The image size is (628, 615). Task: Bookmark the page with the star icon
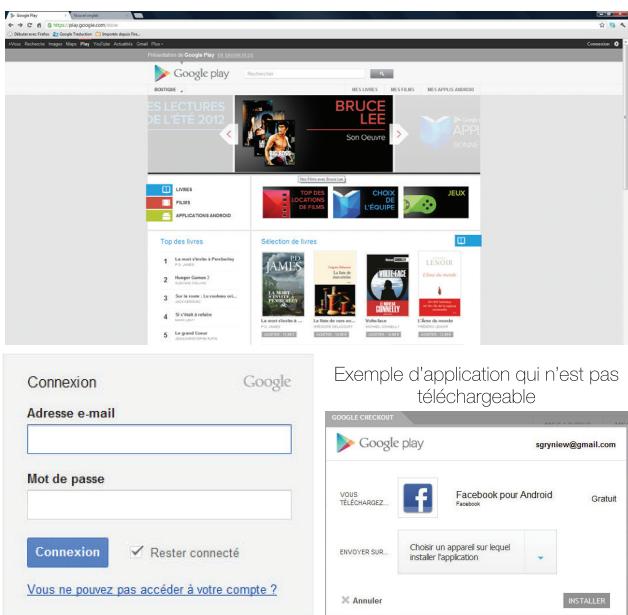[x=602, y=25]
